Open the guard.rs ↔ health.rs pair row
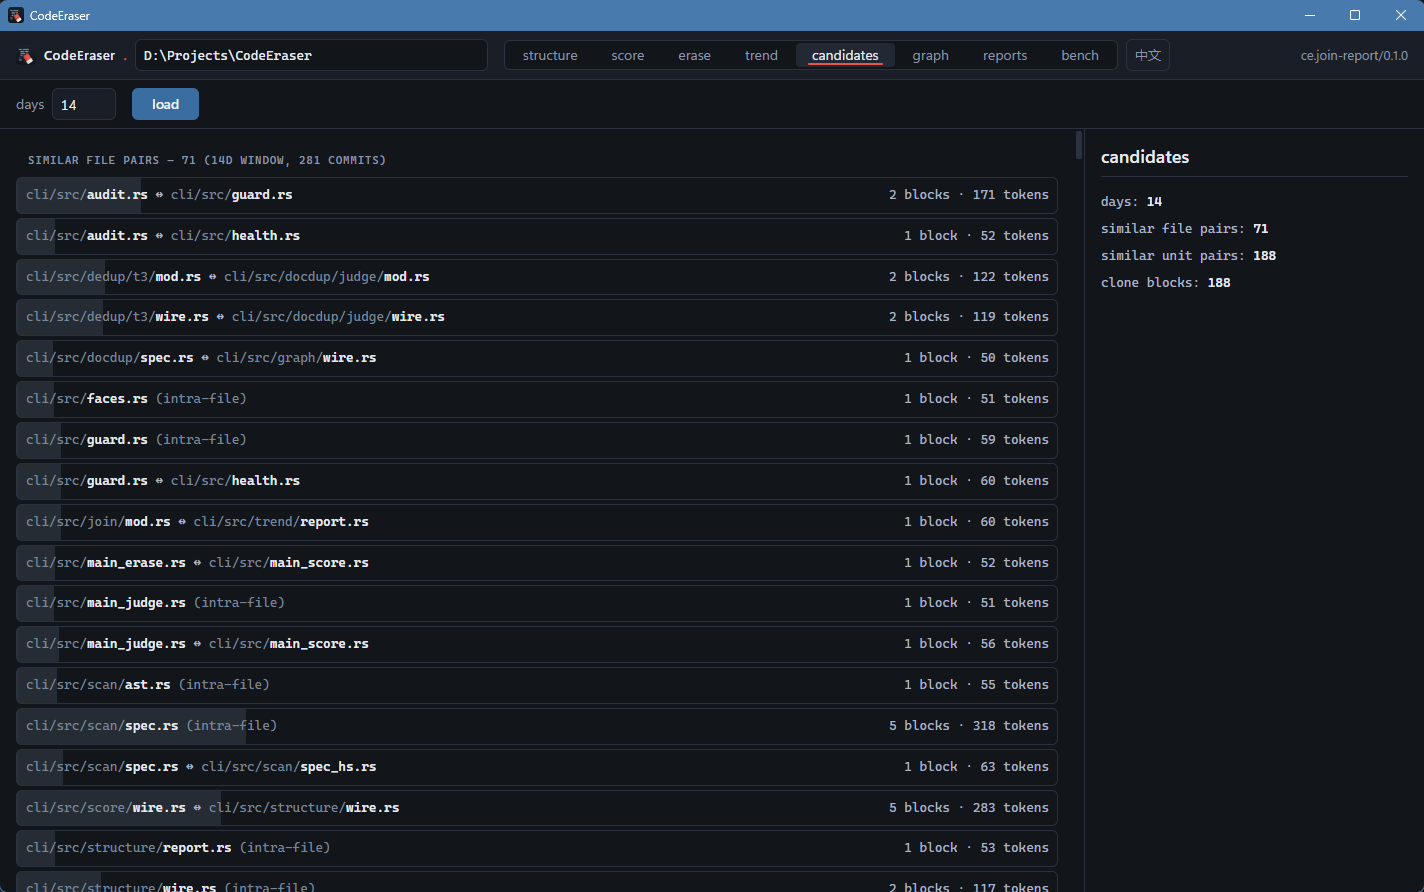Image resolution: width=1424 pixels, height=892 pixels. 537,481
